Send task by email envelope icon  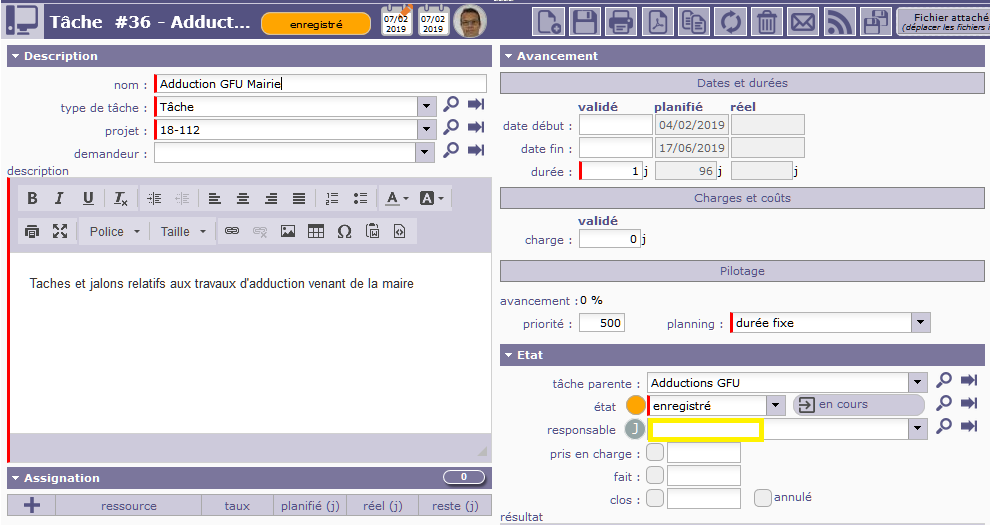click(x=802, y=21)
